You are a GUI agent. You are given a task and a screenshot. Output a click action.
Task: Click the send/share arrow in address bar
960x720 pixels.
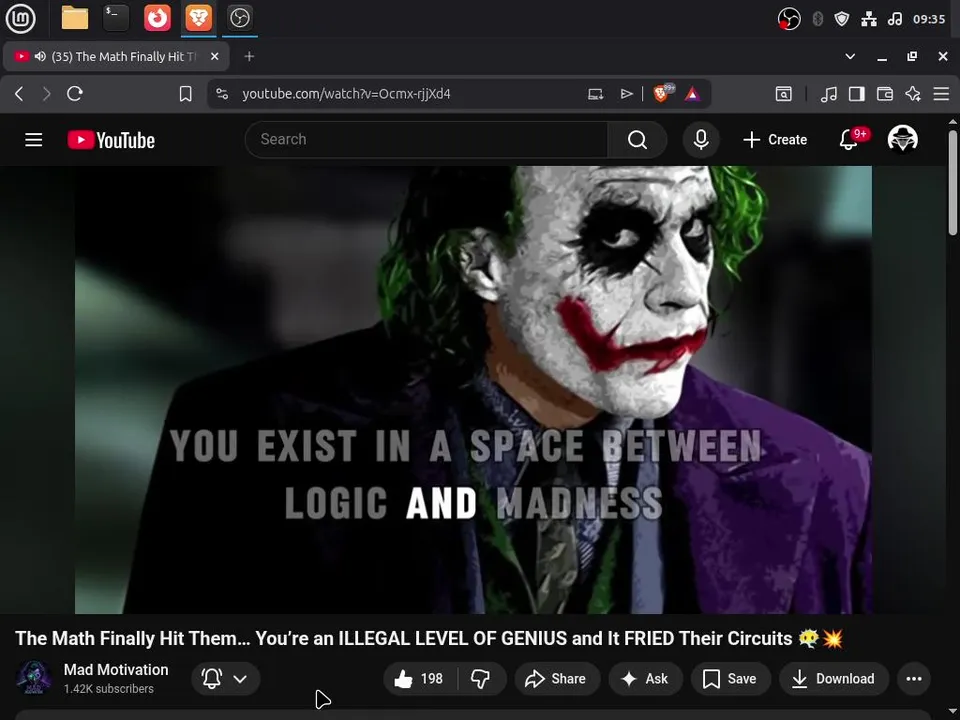coord(626,94)
